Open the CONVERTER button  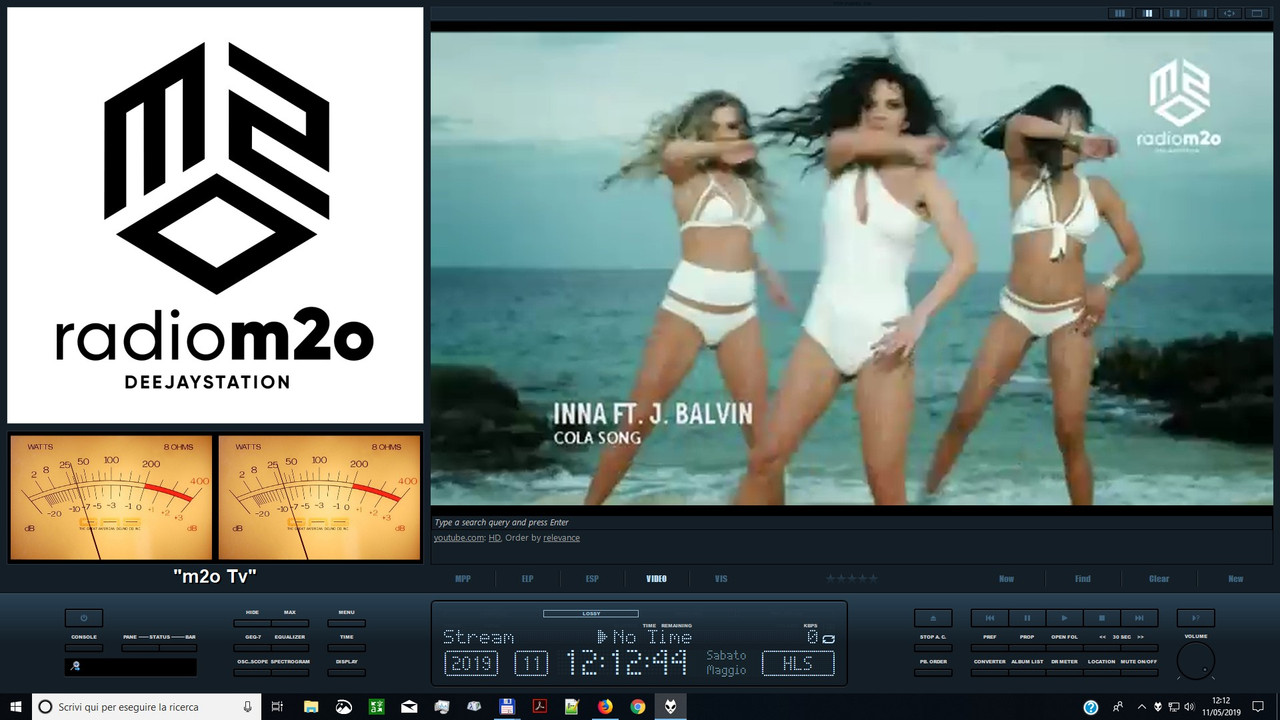[990, 673]
